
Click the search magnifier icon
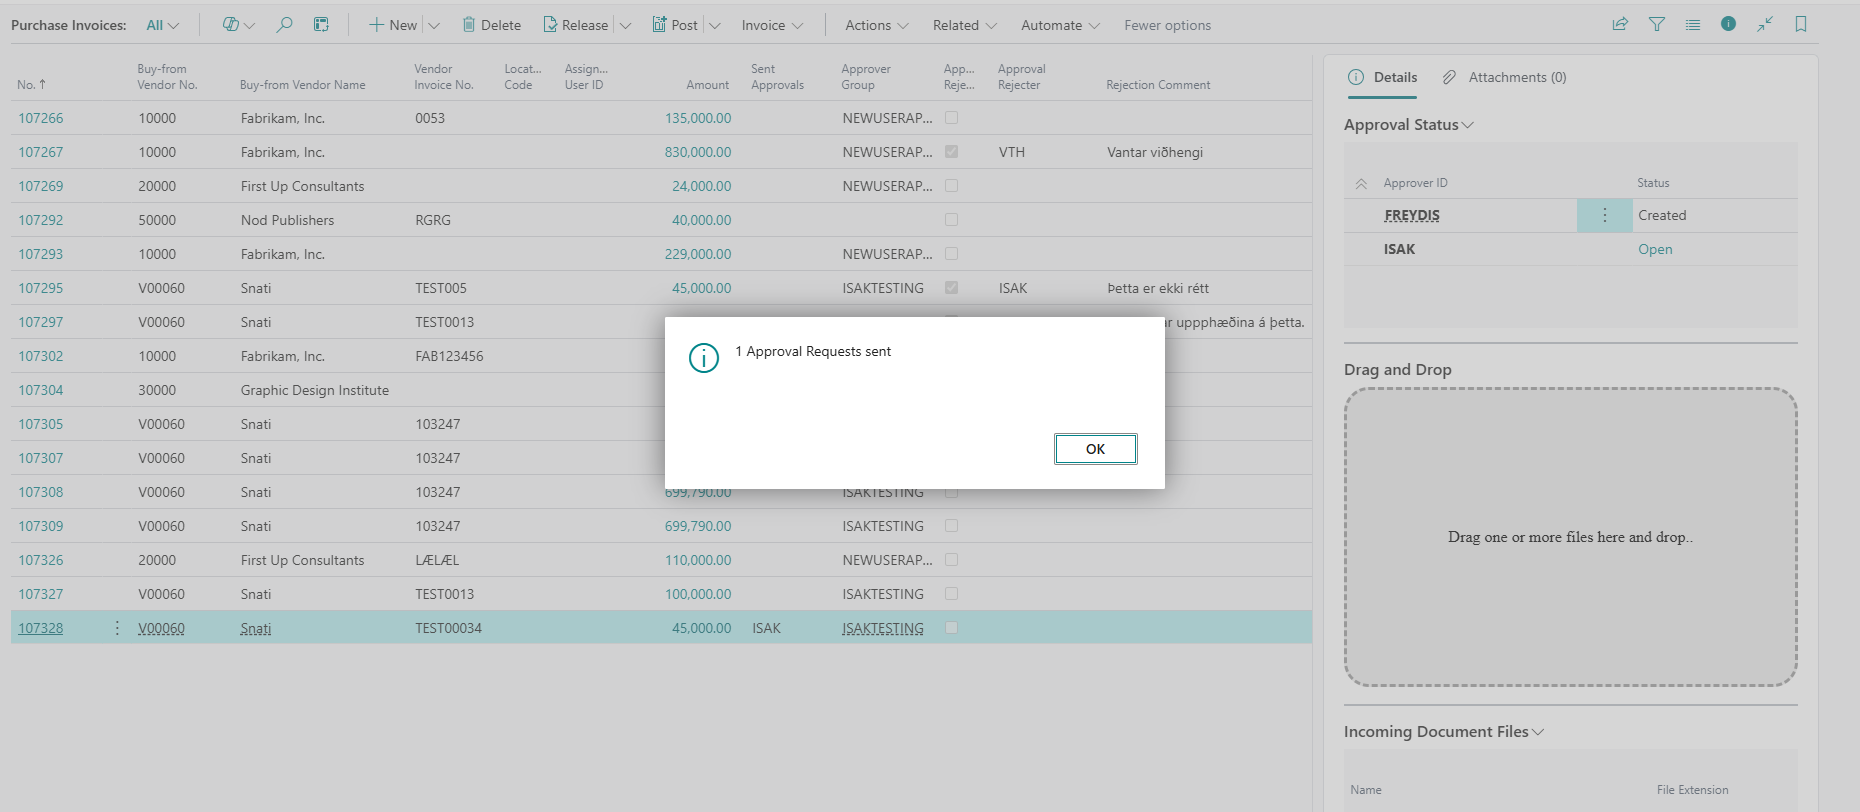pos(285,25)
